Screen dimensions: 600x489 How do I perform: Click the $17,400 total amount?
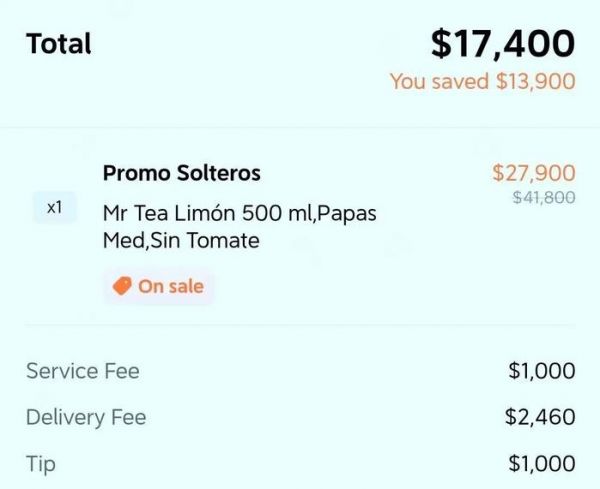(502, 44)
